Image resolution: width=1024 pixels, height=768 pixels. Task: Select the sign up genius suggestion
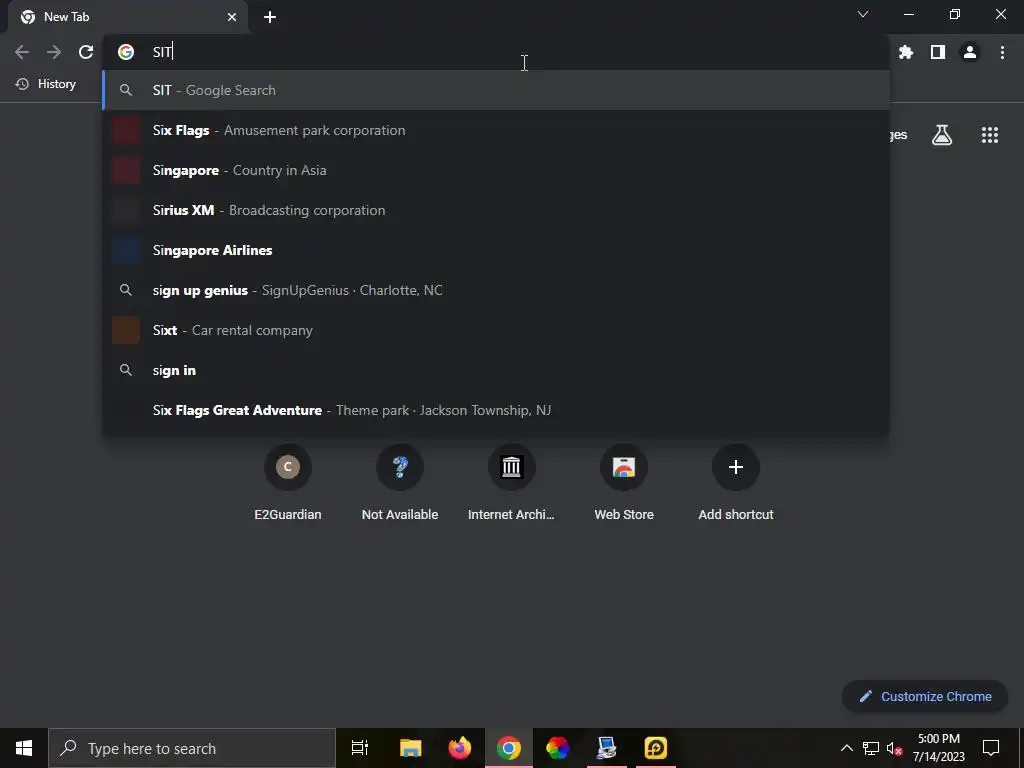tap(496, 290)
